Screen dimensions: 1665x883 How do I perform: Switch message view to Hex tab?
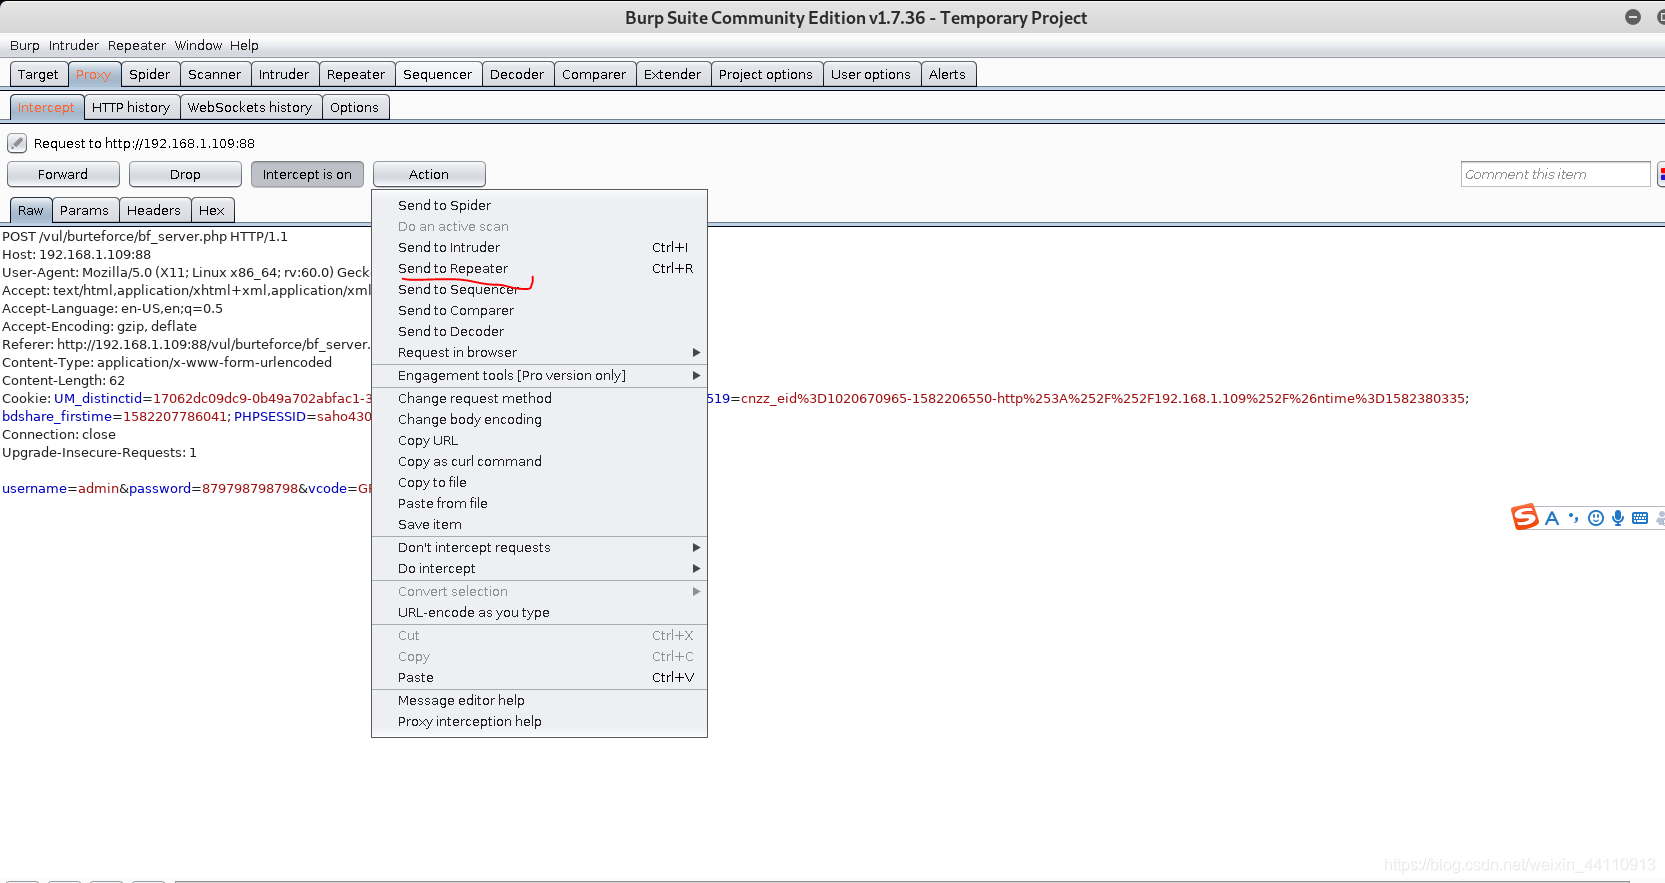[212, 210]
